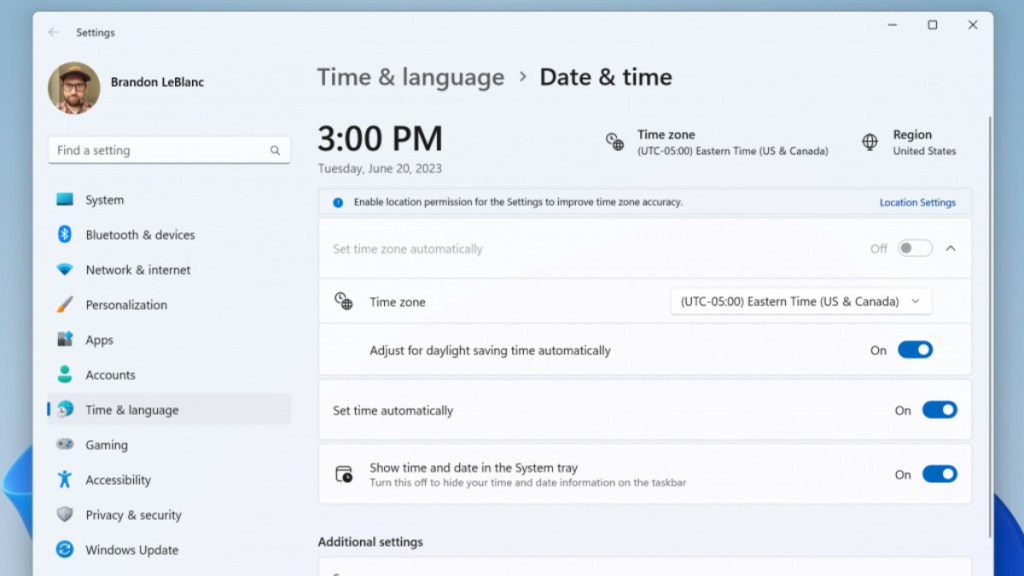Collapse the Set time zone automatically card
The height and width of the screenshot is (576, 1024).
[x=951, y=248]
